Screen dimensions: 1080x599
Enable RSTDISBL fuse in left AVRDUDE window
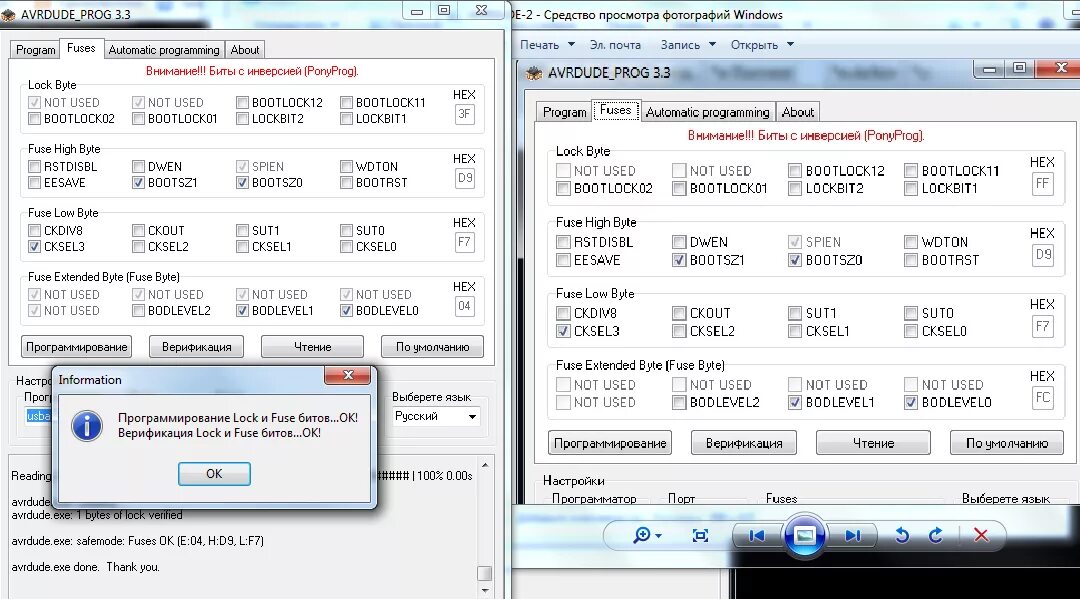[34, 167]
